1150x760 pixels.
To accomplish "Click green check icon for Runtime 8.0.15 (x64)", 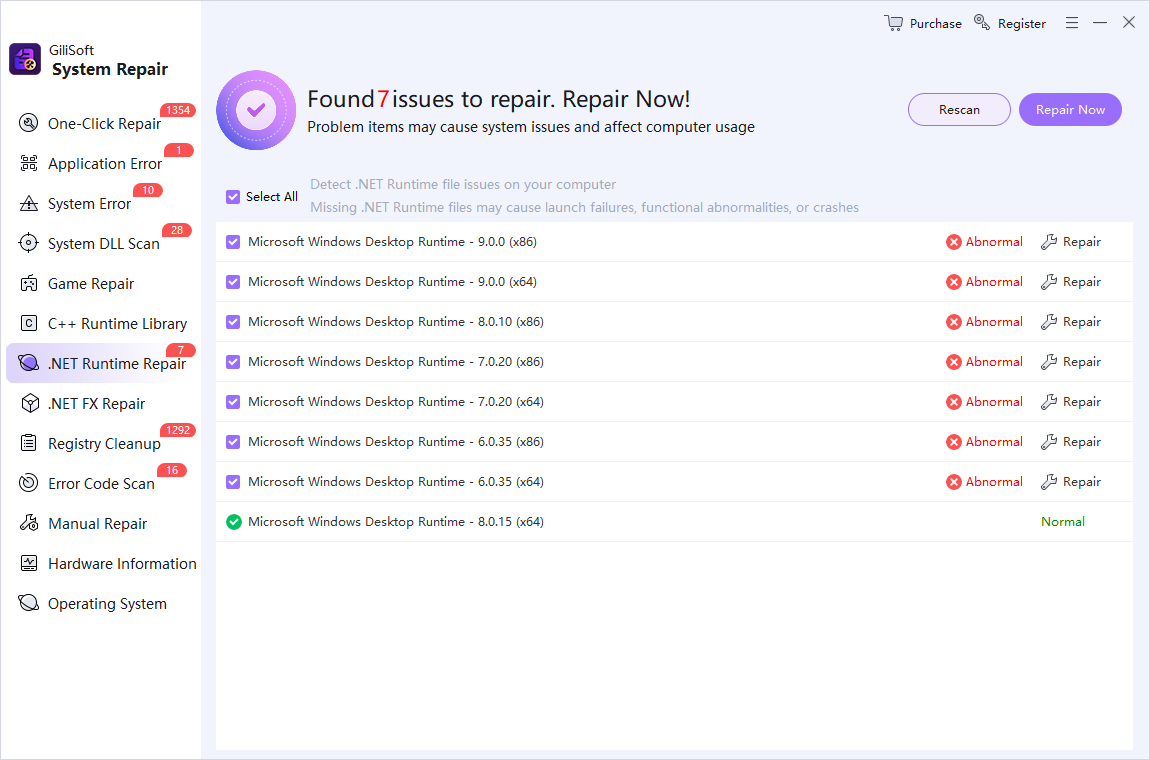I will point(234,522).
